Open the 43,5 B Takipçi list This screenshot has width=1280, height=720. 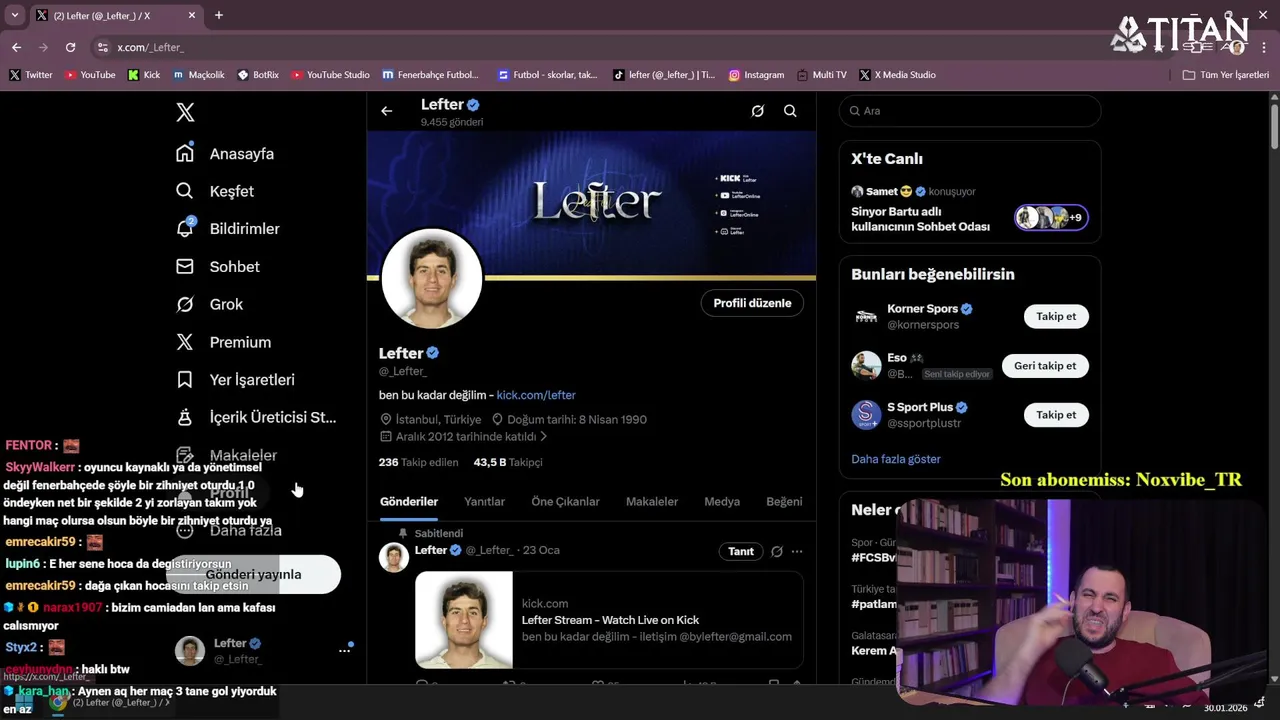click(x=508, y=462)
